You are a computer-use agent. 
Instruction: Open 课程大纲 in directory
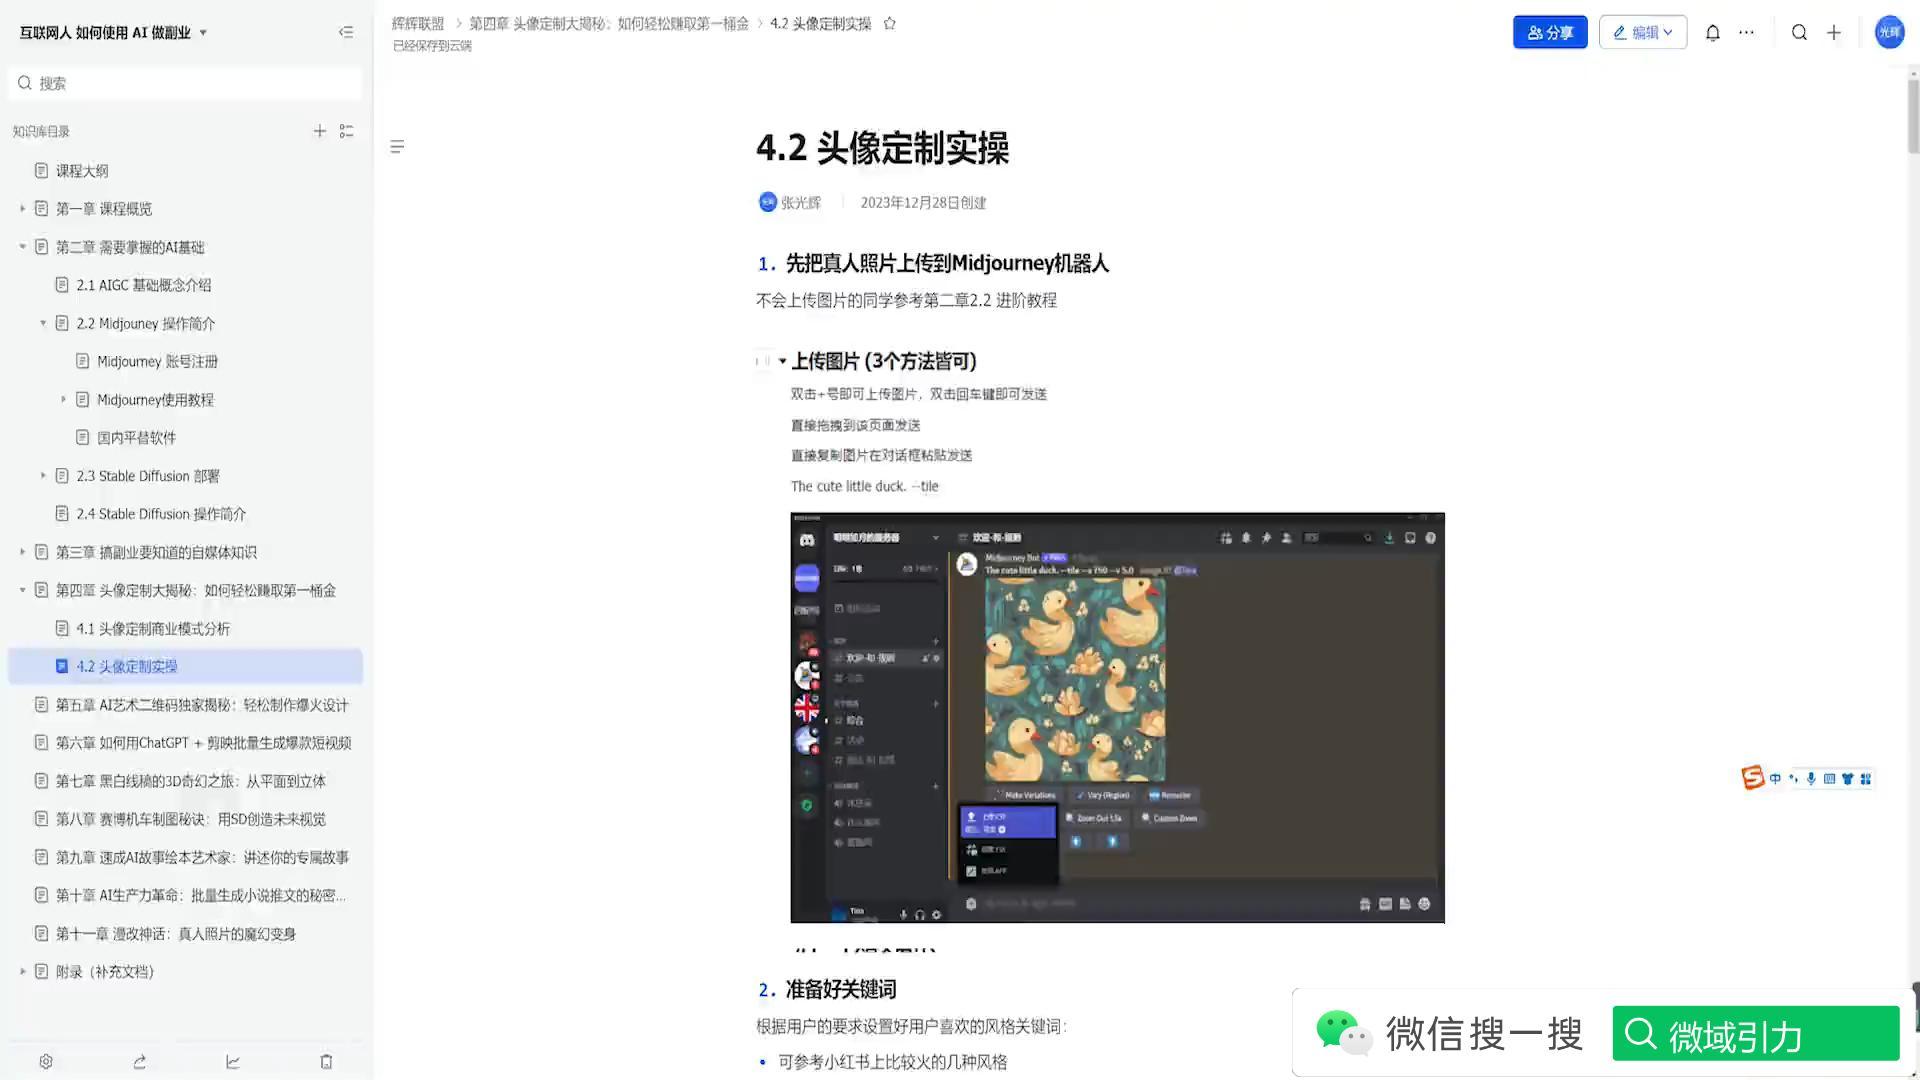(x=82, y=171)
